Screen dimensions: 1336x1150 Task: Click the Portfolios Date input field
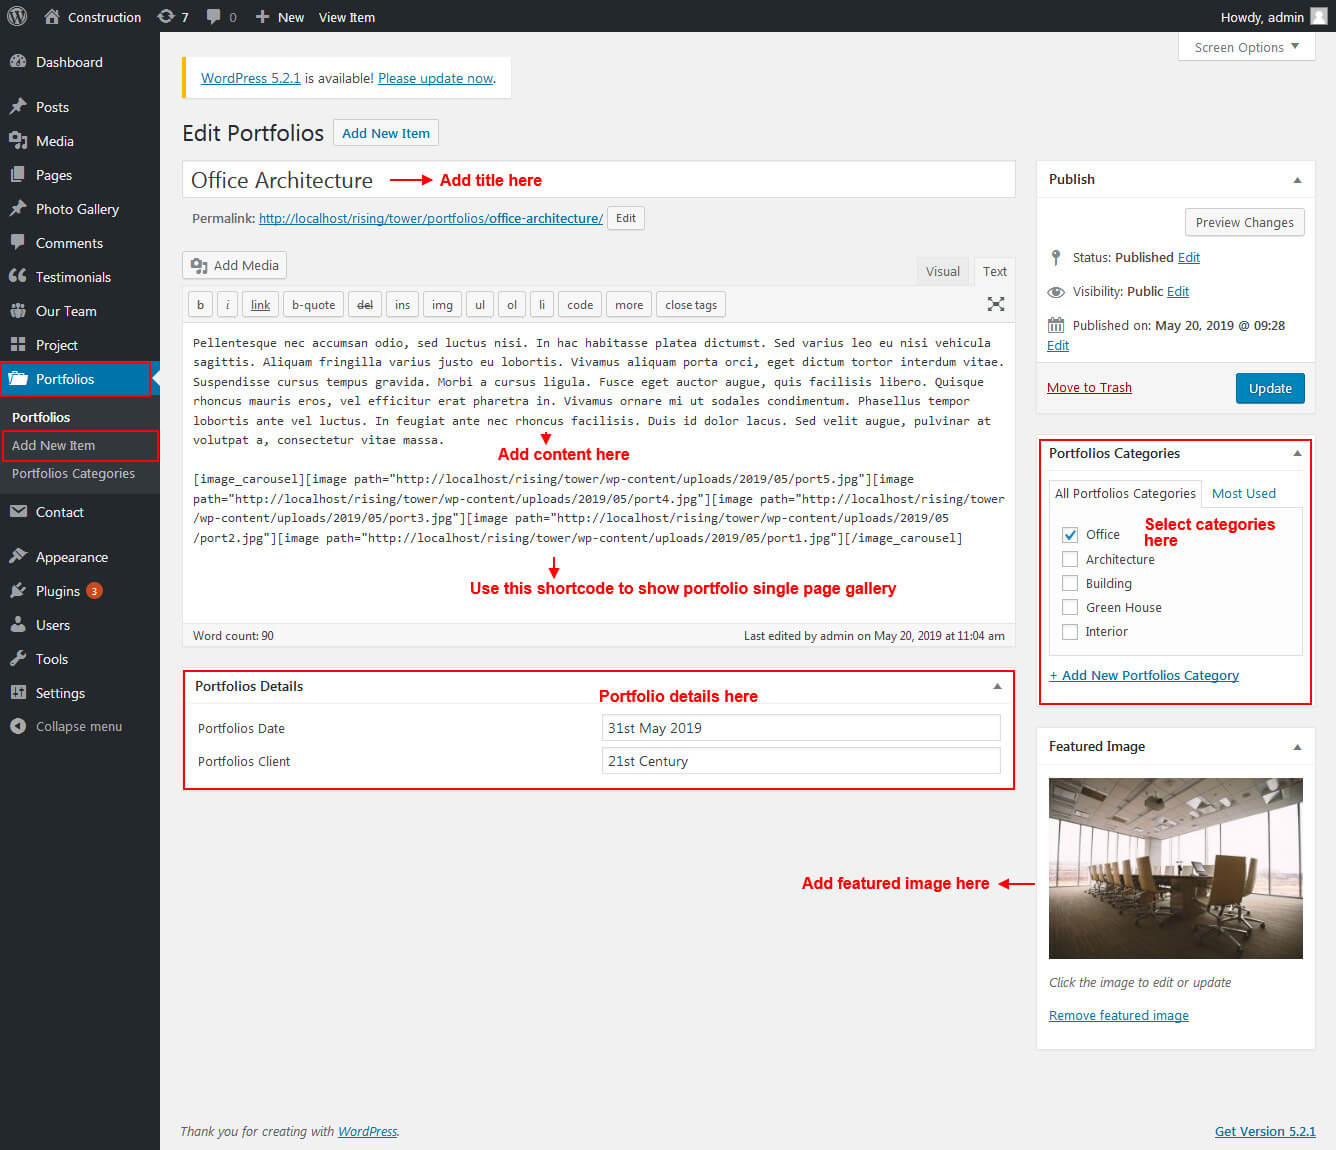click(801, 728)
